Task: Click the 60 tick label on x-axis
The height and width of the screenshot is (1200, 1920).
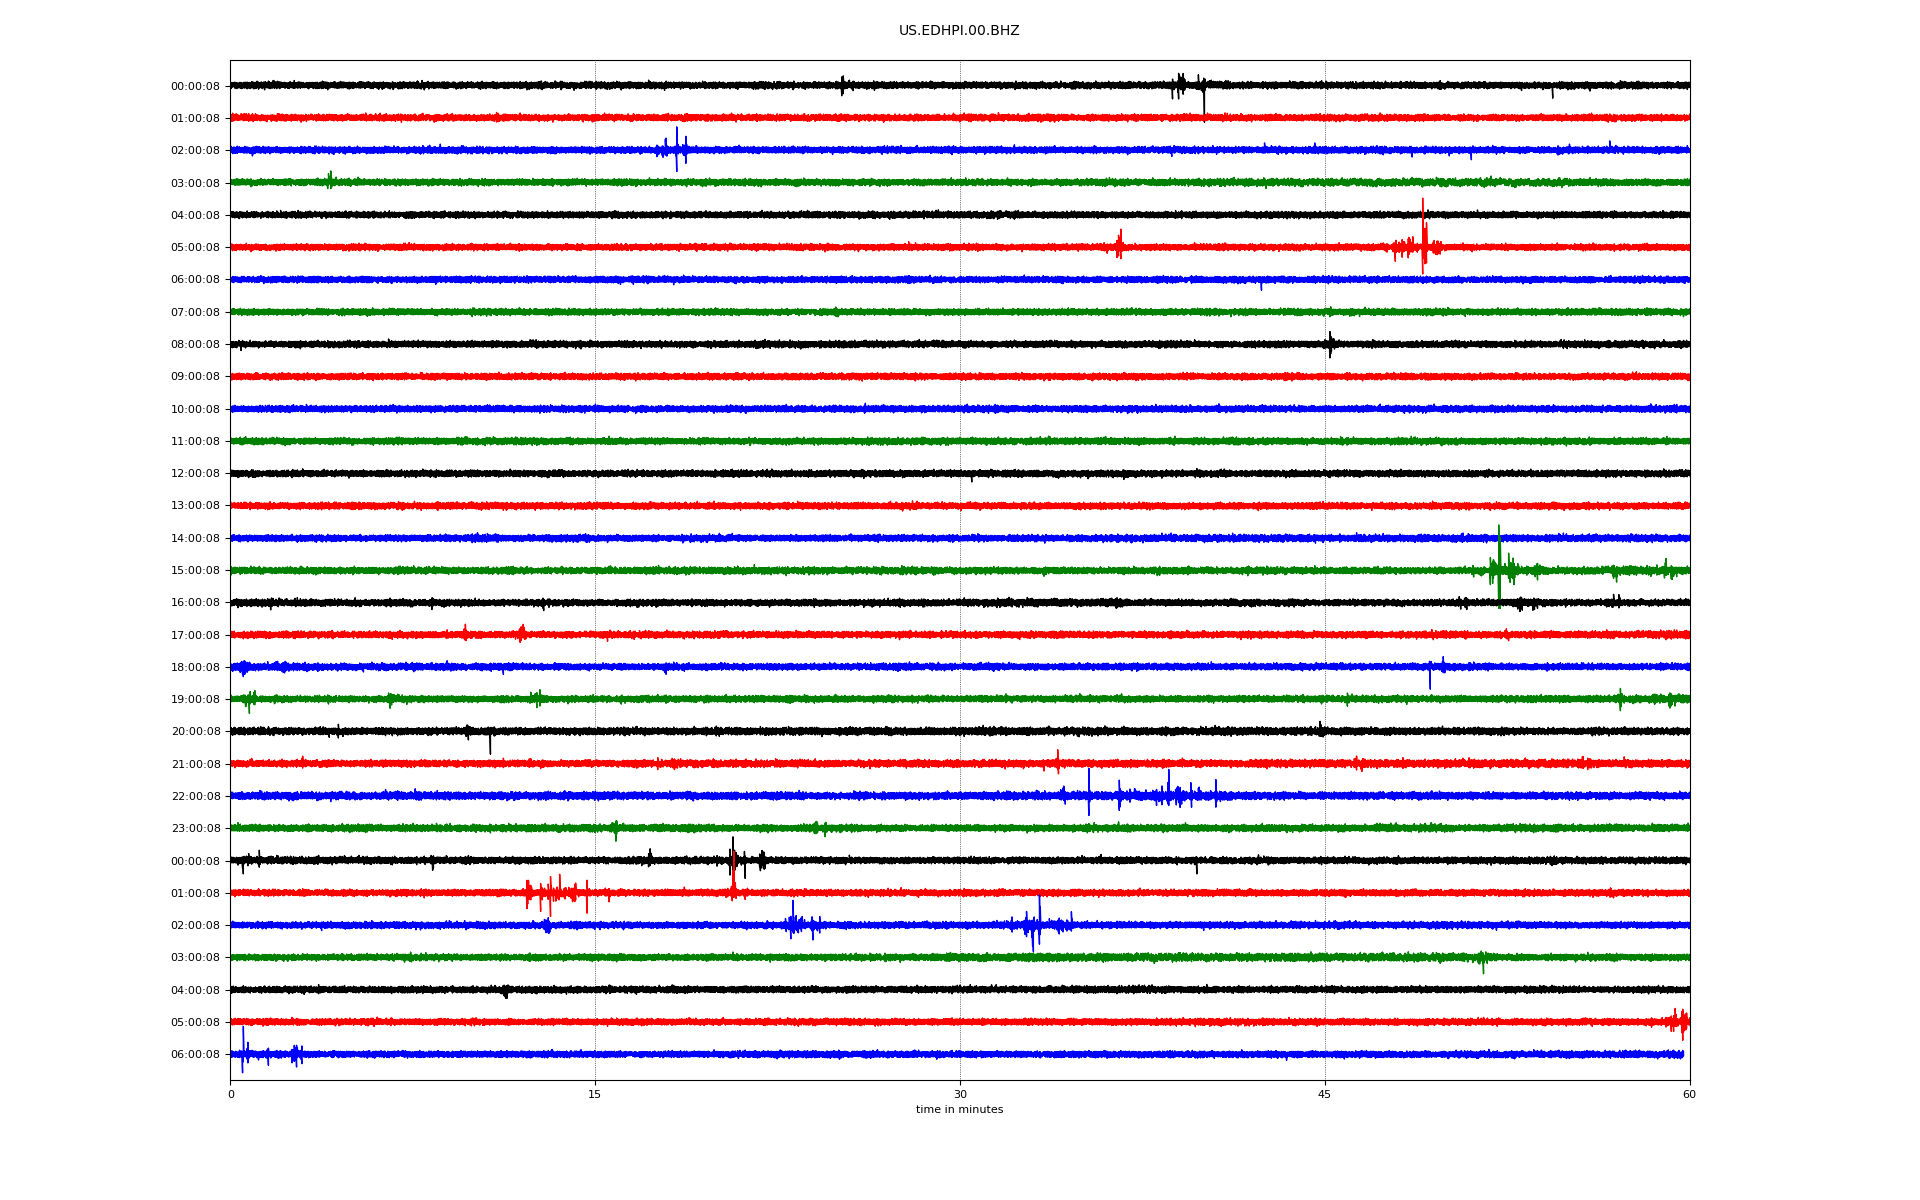Action: 1689,1094
